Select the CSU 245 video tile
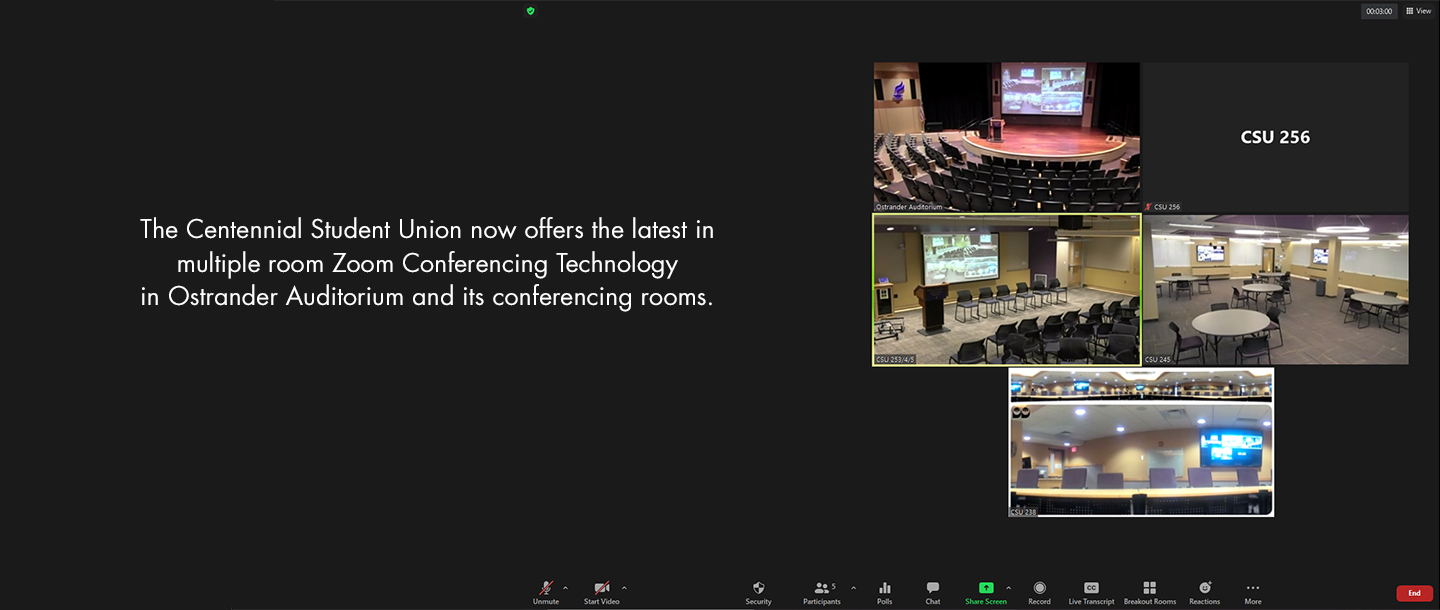Screen dimensions: 1440x610 click(x=1275, y=289)
